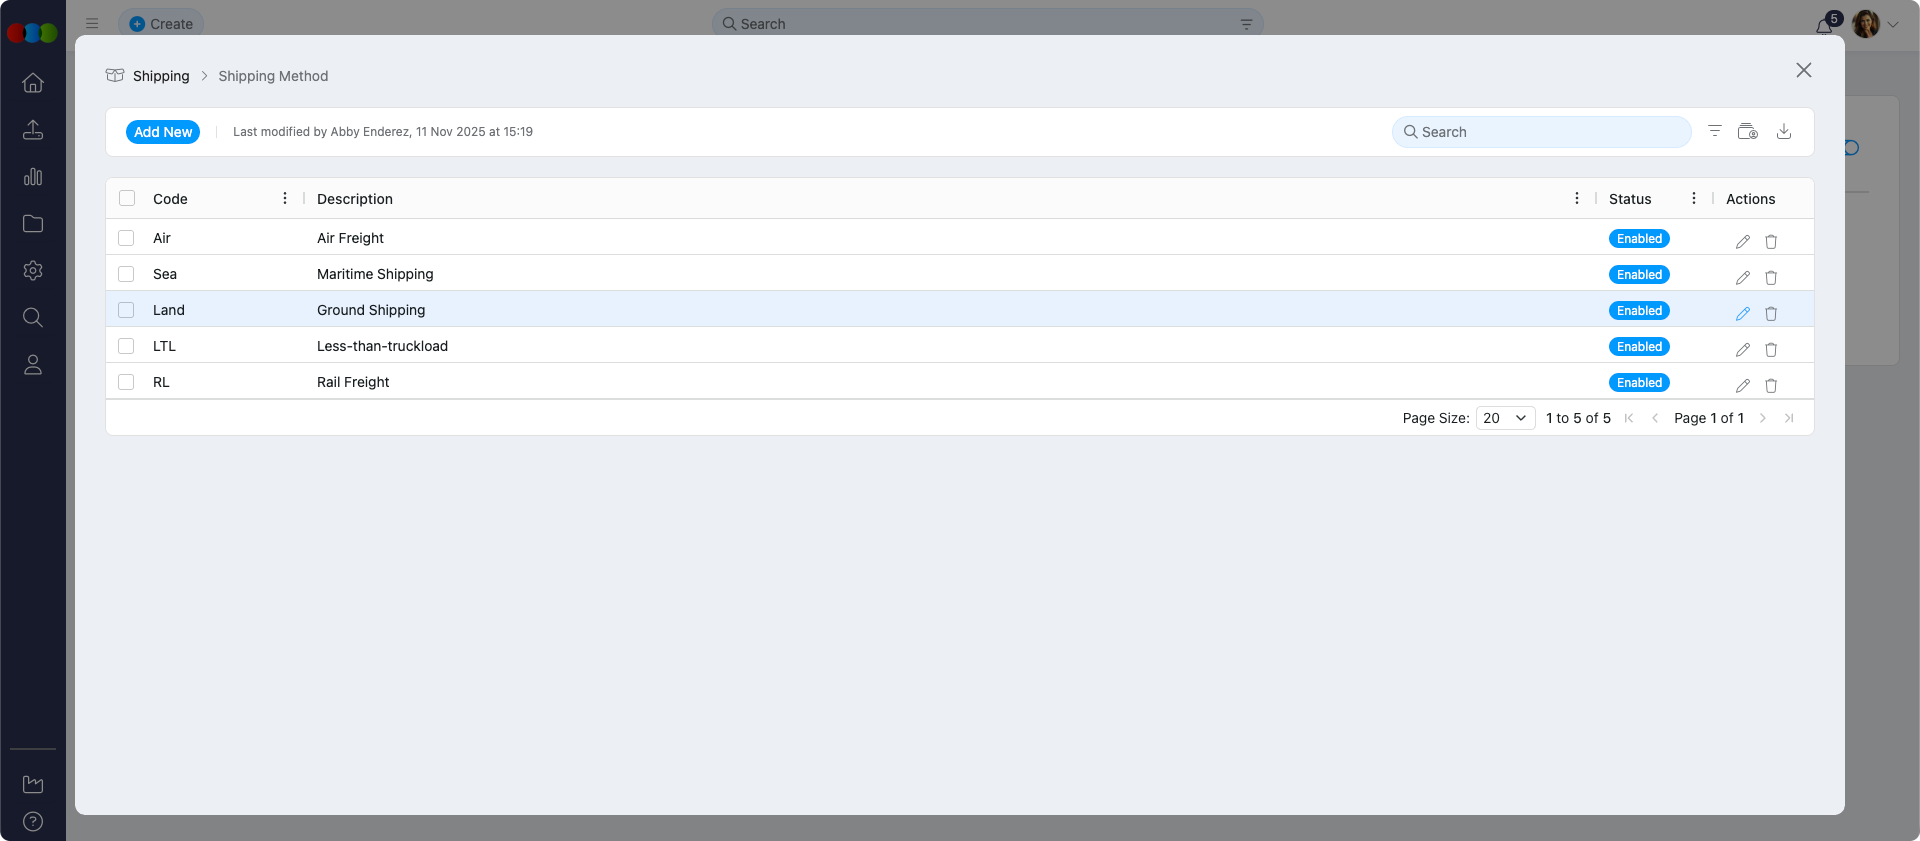The height and width of the screenshot is (841, 1920).
Task: Select the LTL row checkbox
Action: point(126,346)
